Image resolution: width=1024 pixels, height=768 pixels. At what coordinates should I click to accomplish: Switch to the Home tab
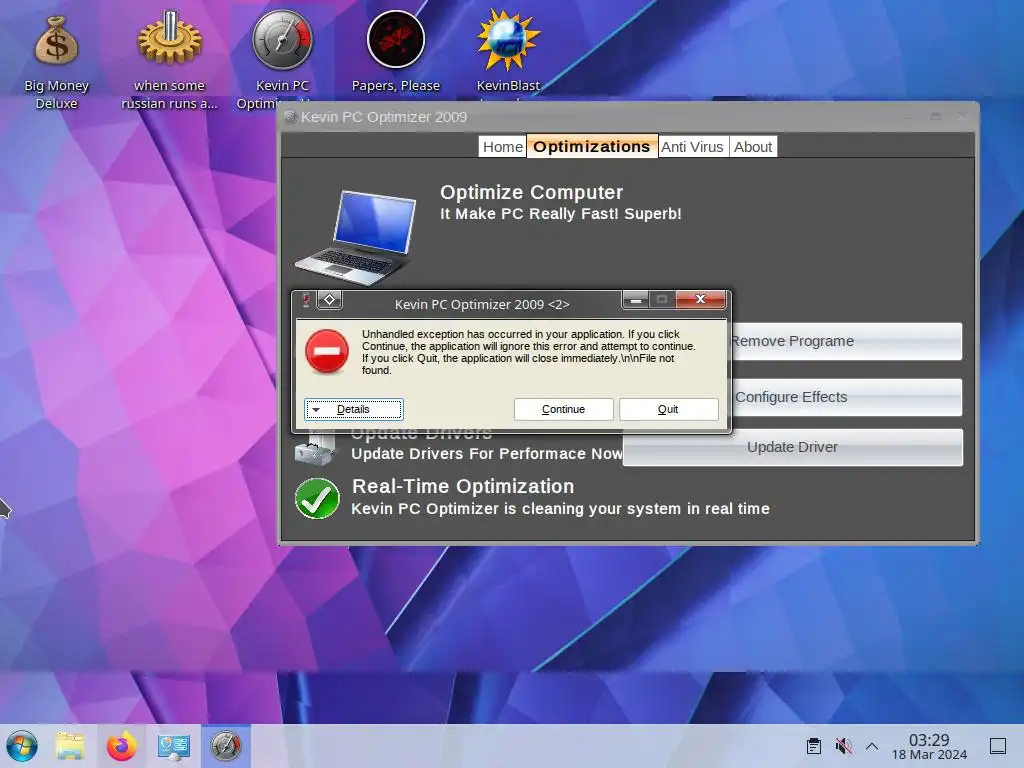point(502,147)
